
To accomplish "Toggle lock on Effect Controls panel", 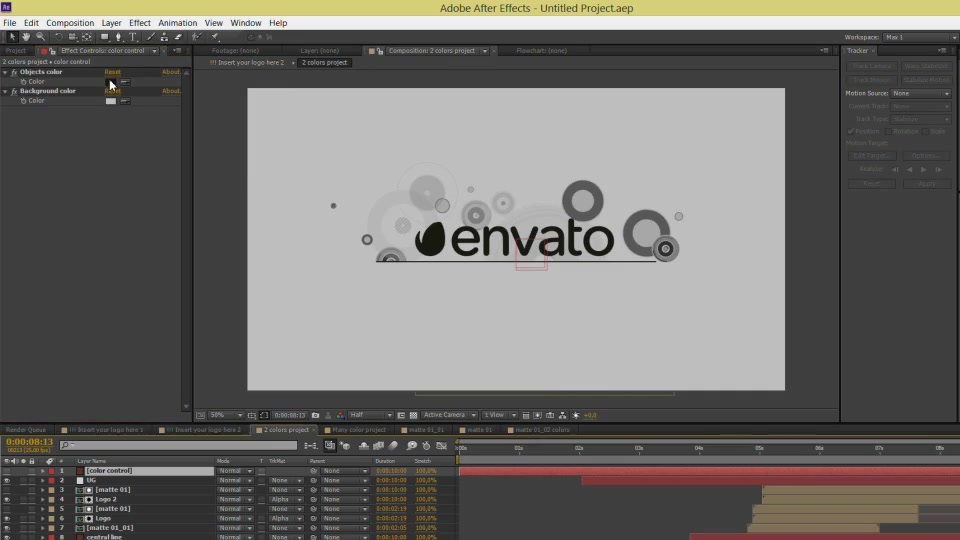I will click(x=52, y=51).
